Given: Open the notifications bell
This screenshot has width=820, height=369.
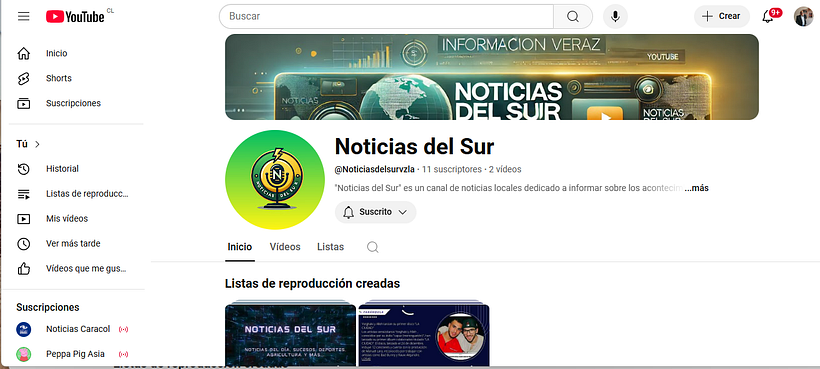Looking at the screenshot, I should click(768, 16).
